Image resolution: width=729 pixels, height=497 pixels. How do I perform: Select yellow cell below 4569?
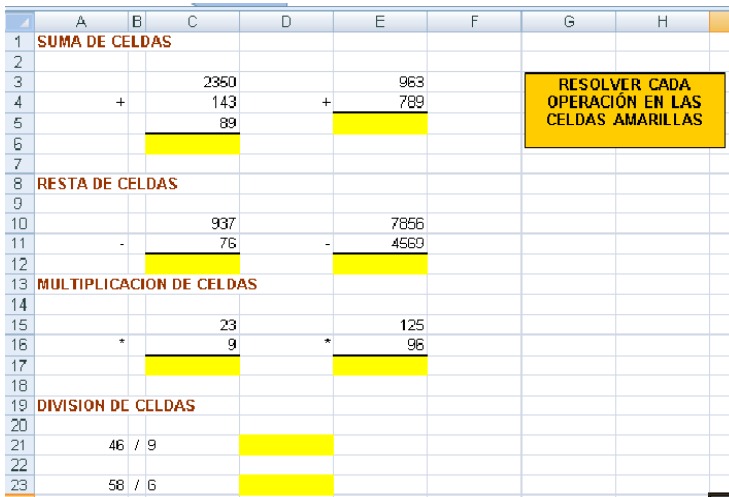coord(379,264)
